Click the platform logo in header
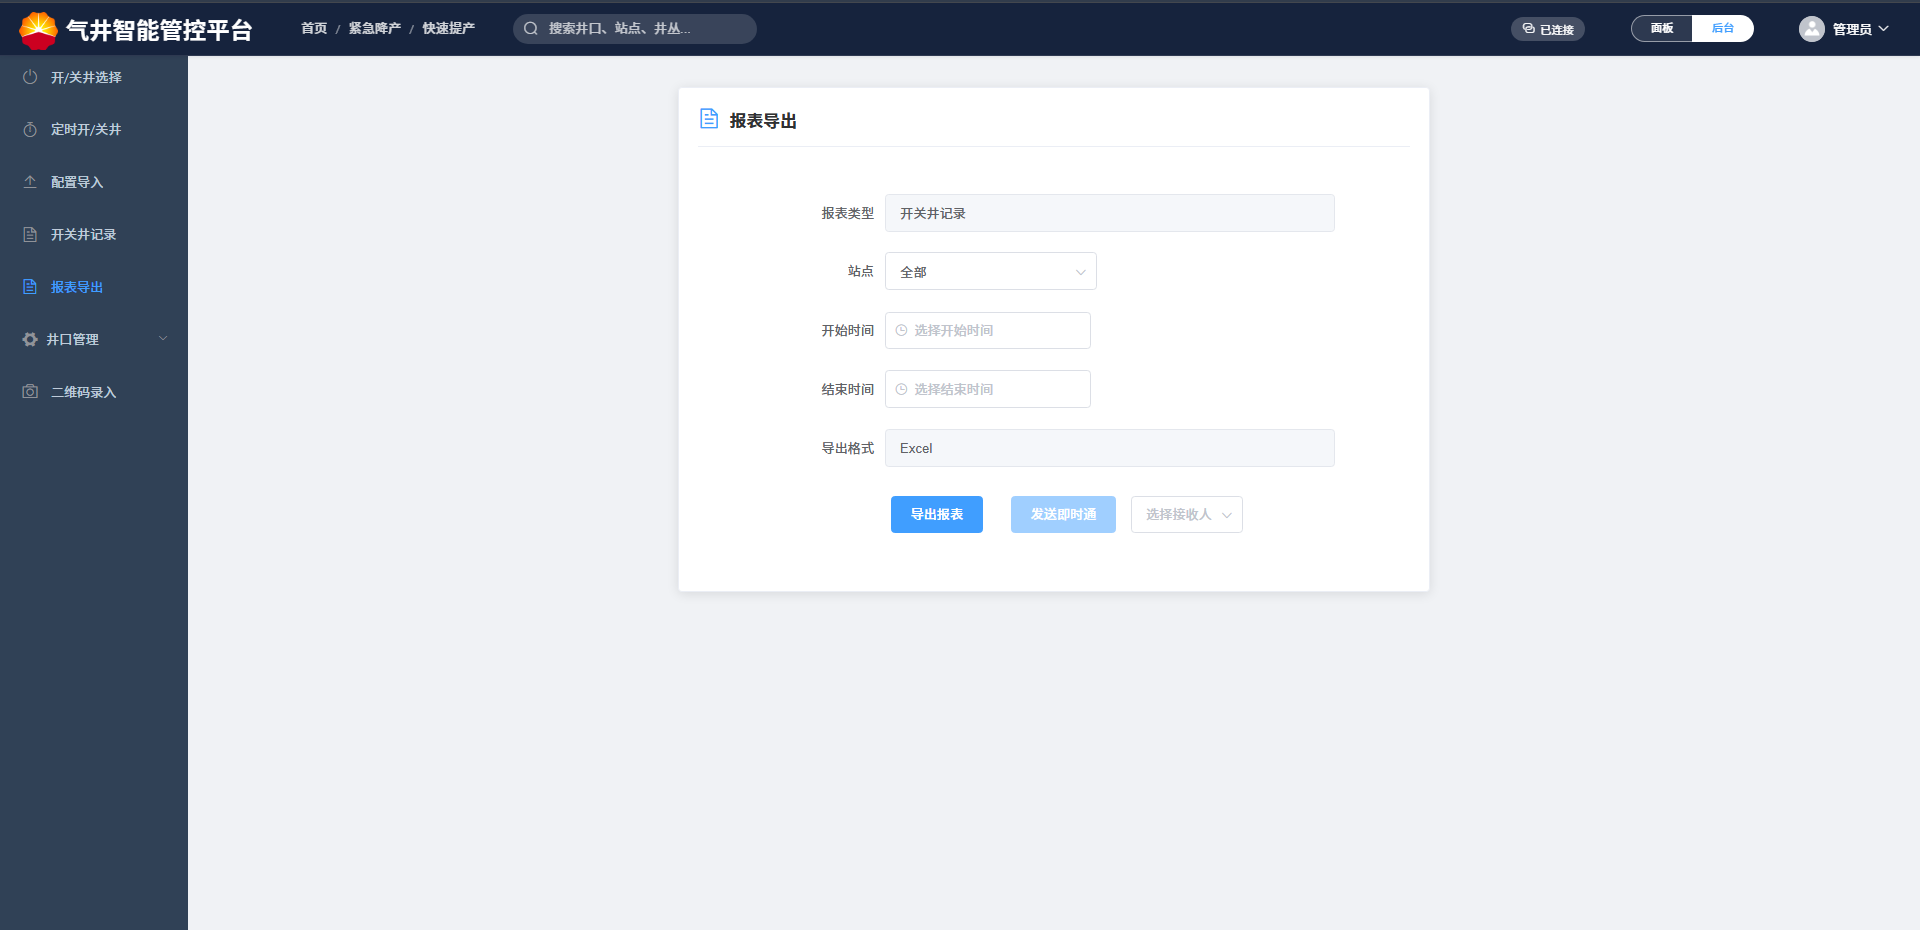This screenshot has width=1920, height=930. (x=38, y=30)
